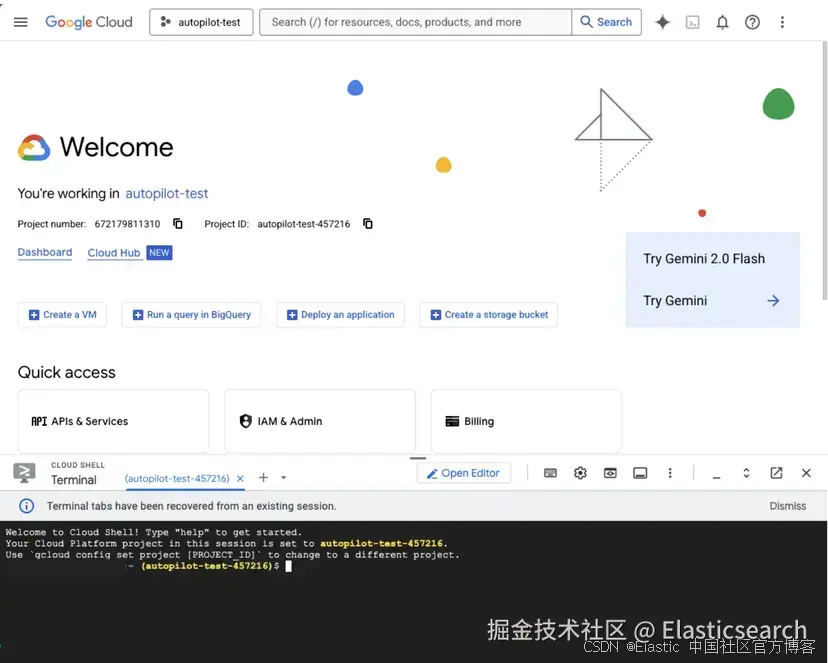
Task: Open the Cloud Shell keyboard icon
Action: [x=550, y=473]
